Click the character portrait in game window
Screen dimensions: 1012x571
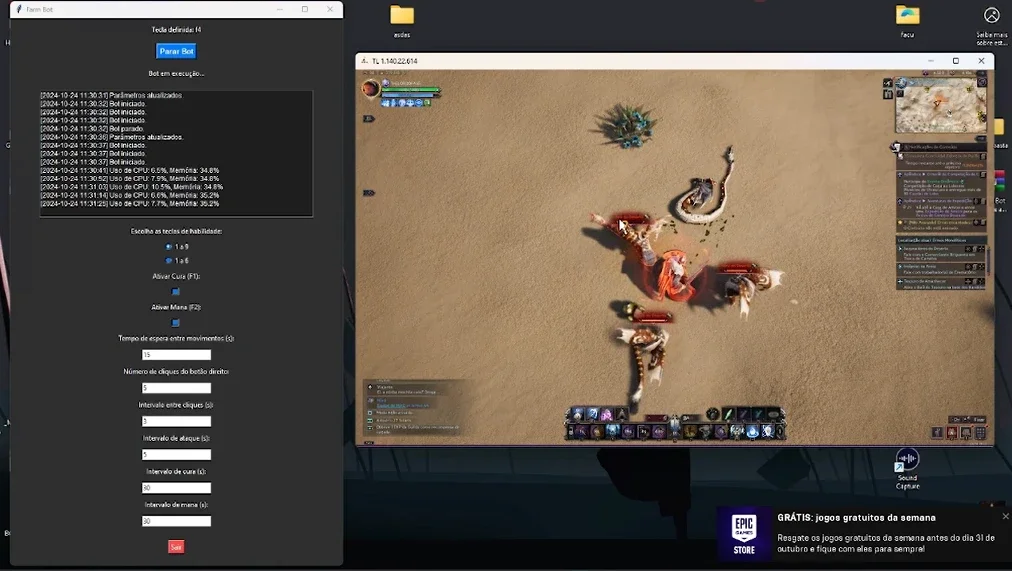[370, 88]
